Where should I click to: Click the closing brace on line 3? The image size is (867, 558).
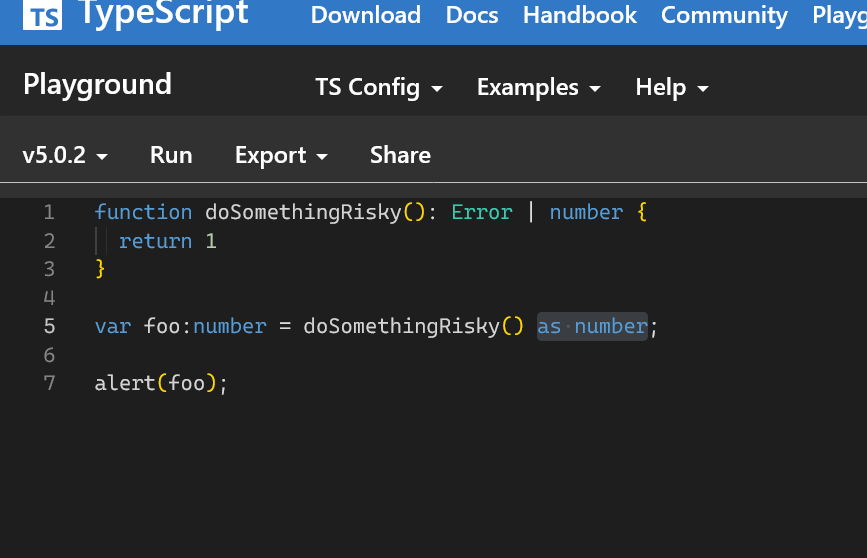point(100,269)
